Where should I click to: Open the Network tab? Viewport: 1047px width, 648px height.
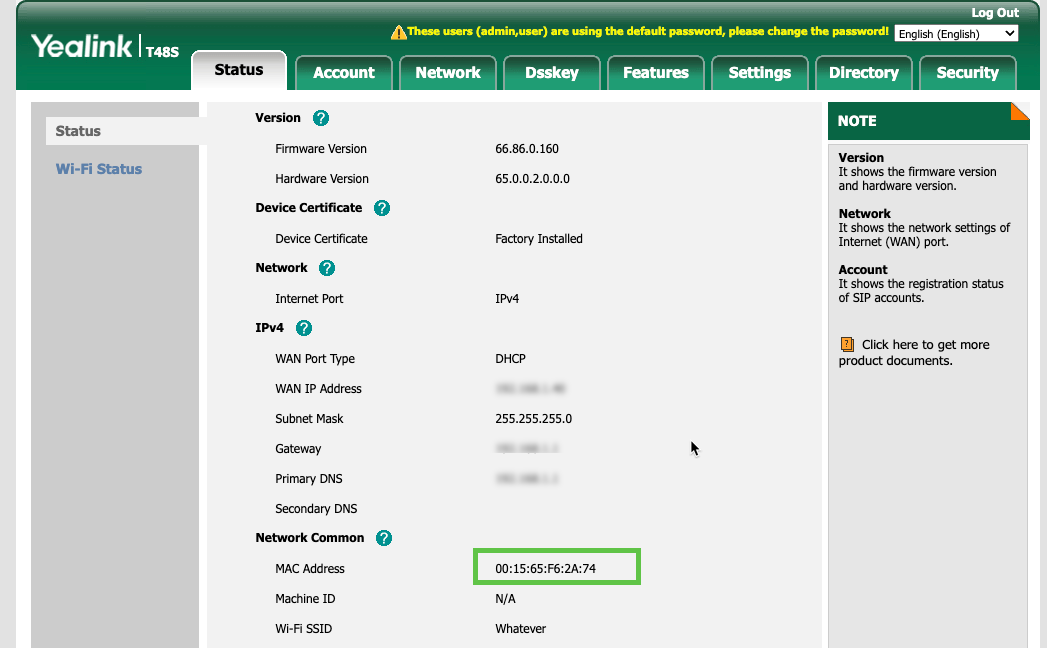click(x=448, y=73)
